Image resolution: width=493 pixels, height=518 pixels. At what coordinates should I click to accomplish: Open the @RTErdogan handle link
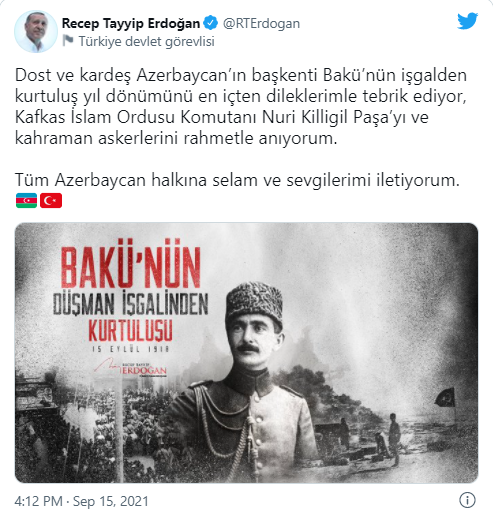tap(261, 23)
